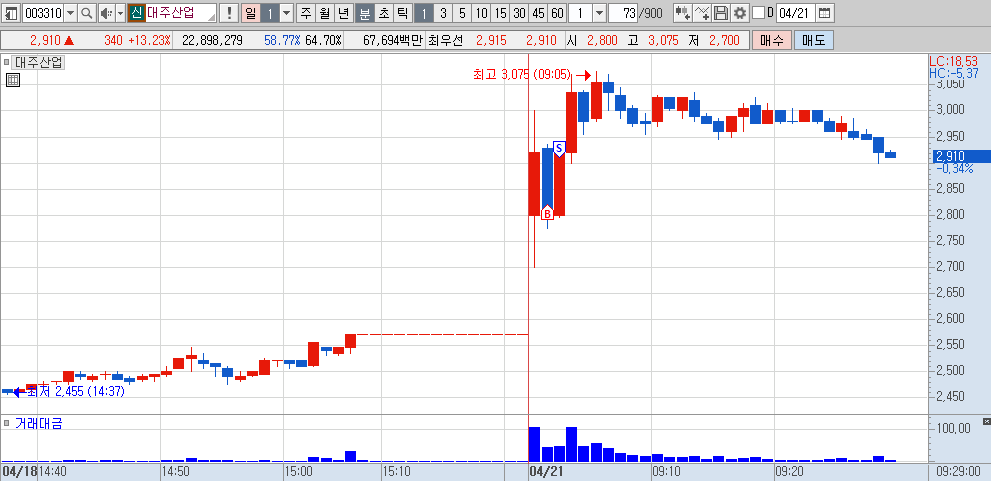Choose the 15-minute interval button

point(501,13)
